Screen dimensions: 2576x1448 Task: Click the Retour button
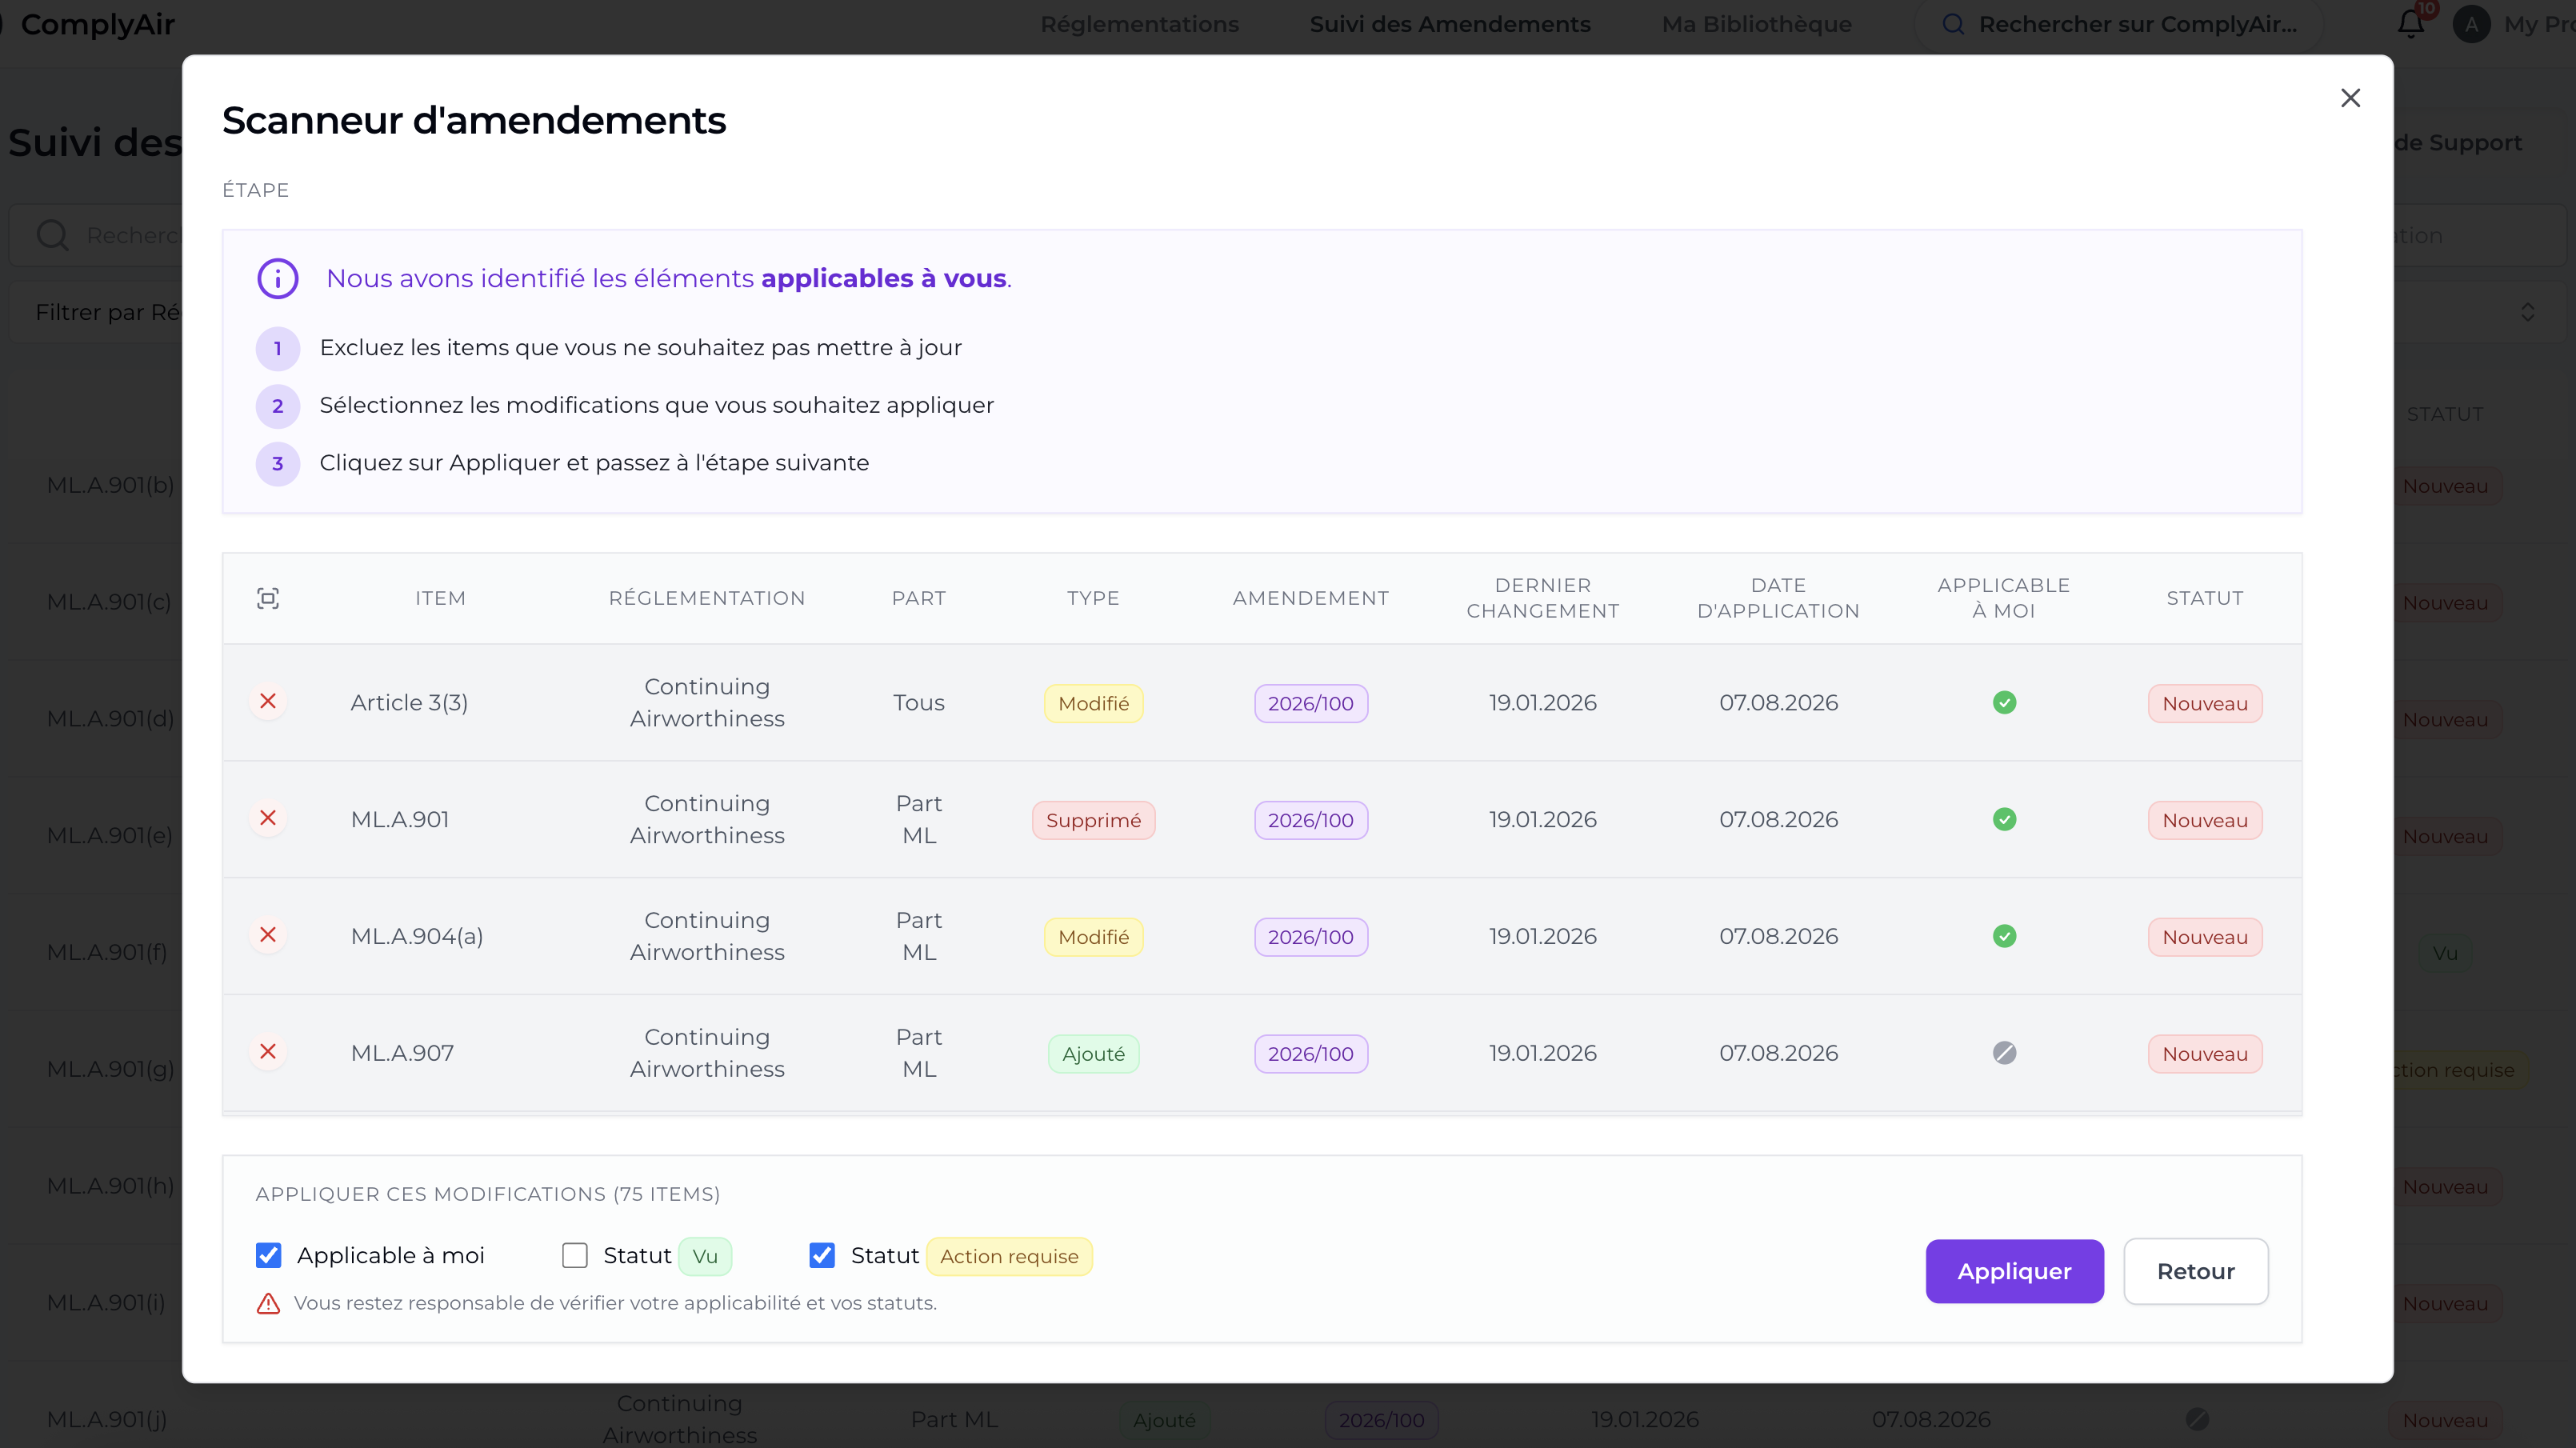pos(2195,1271)
